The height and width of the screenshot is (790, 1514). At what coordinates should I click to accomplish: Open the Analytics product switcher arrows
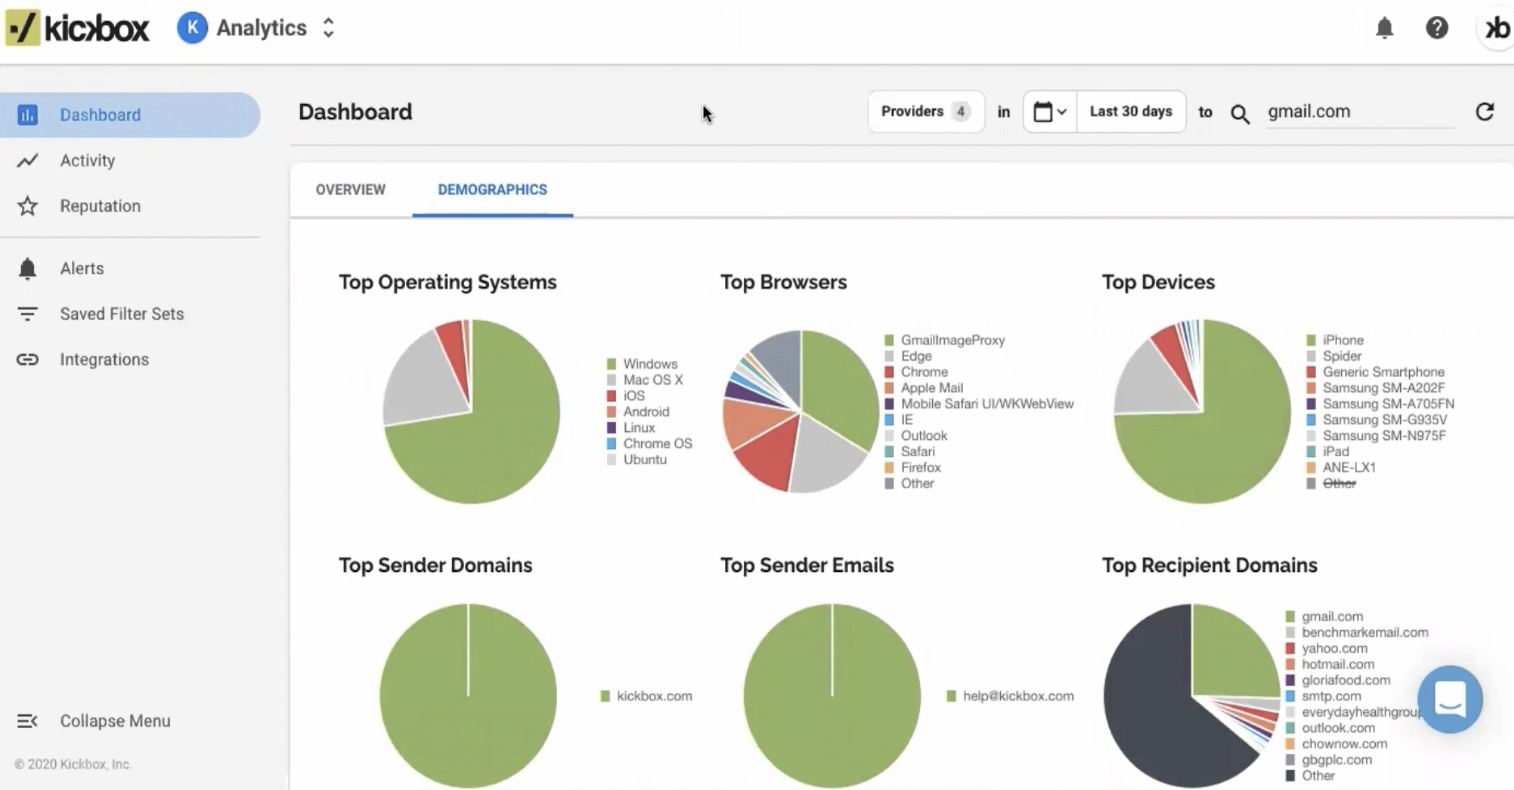[328, 28]
